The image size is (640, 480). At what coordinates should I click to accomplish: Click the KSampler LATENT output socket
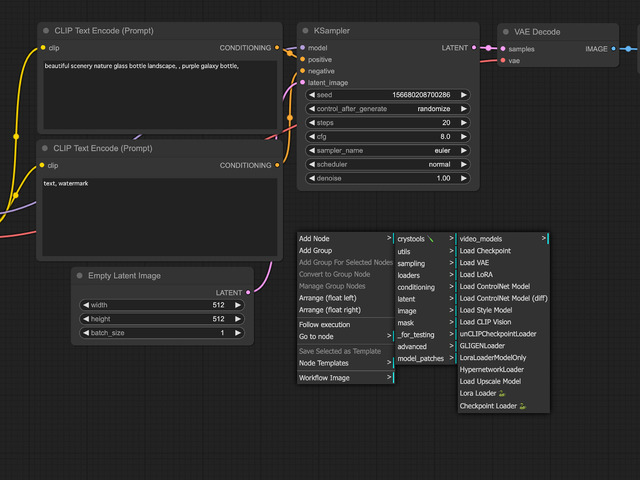click(474, 48)
